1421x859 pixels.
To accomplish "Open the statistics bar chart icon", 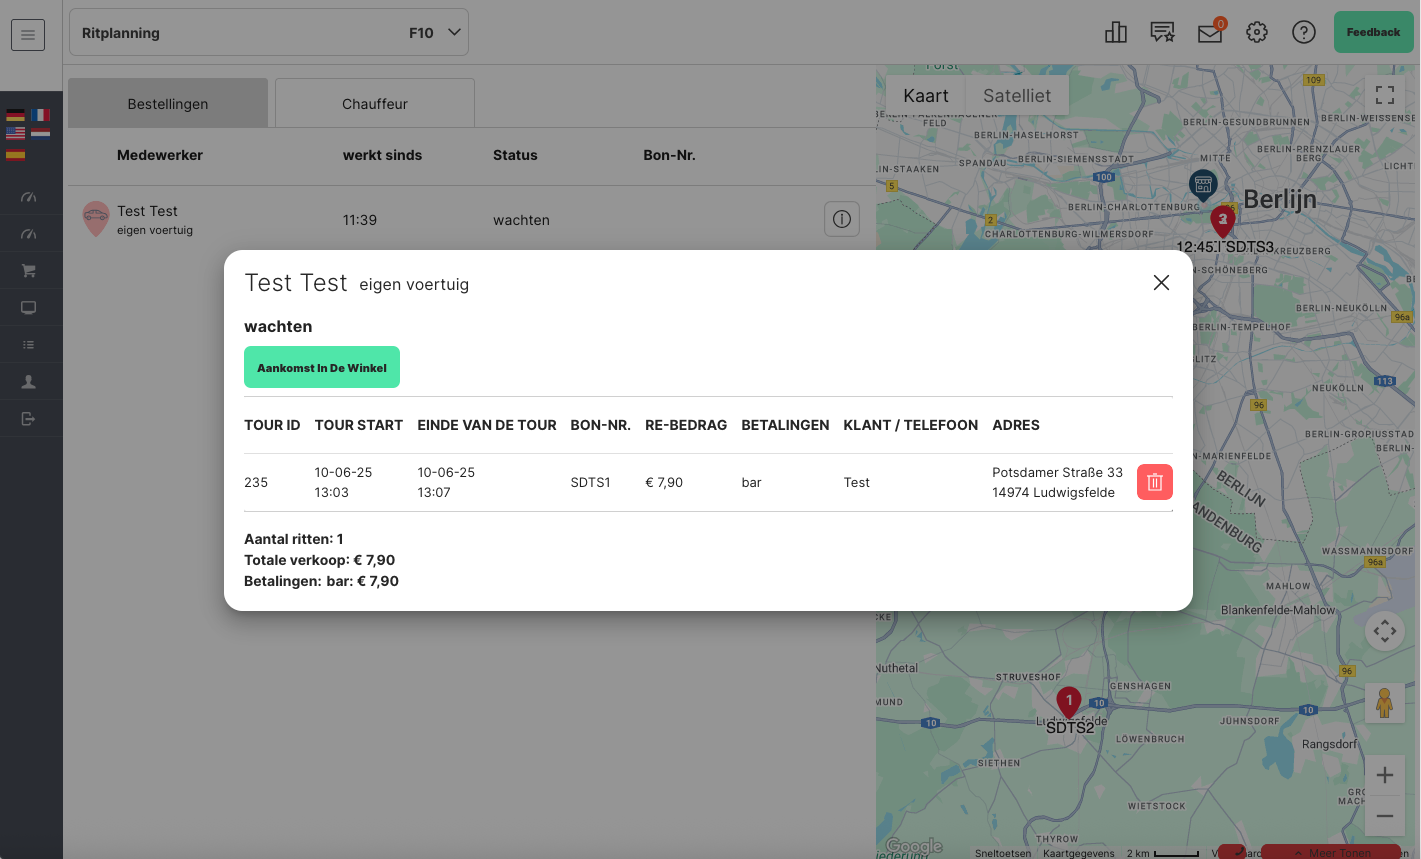I will [1116, 33].
